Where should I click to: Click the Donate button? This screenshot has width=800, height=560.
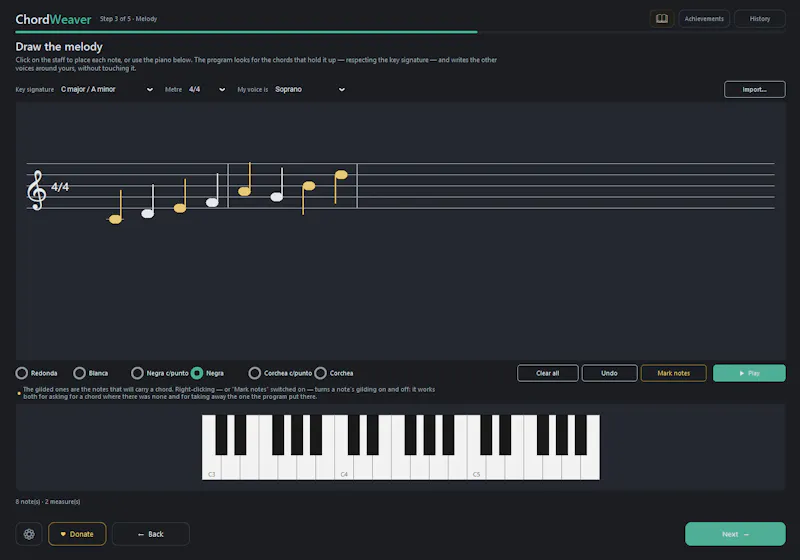point(77,534)
